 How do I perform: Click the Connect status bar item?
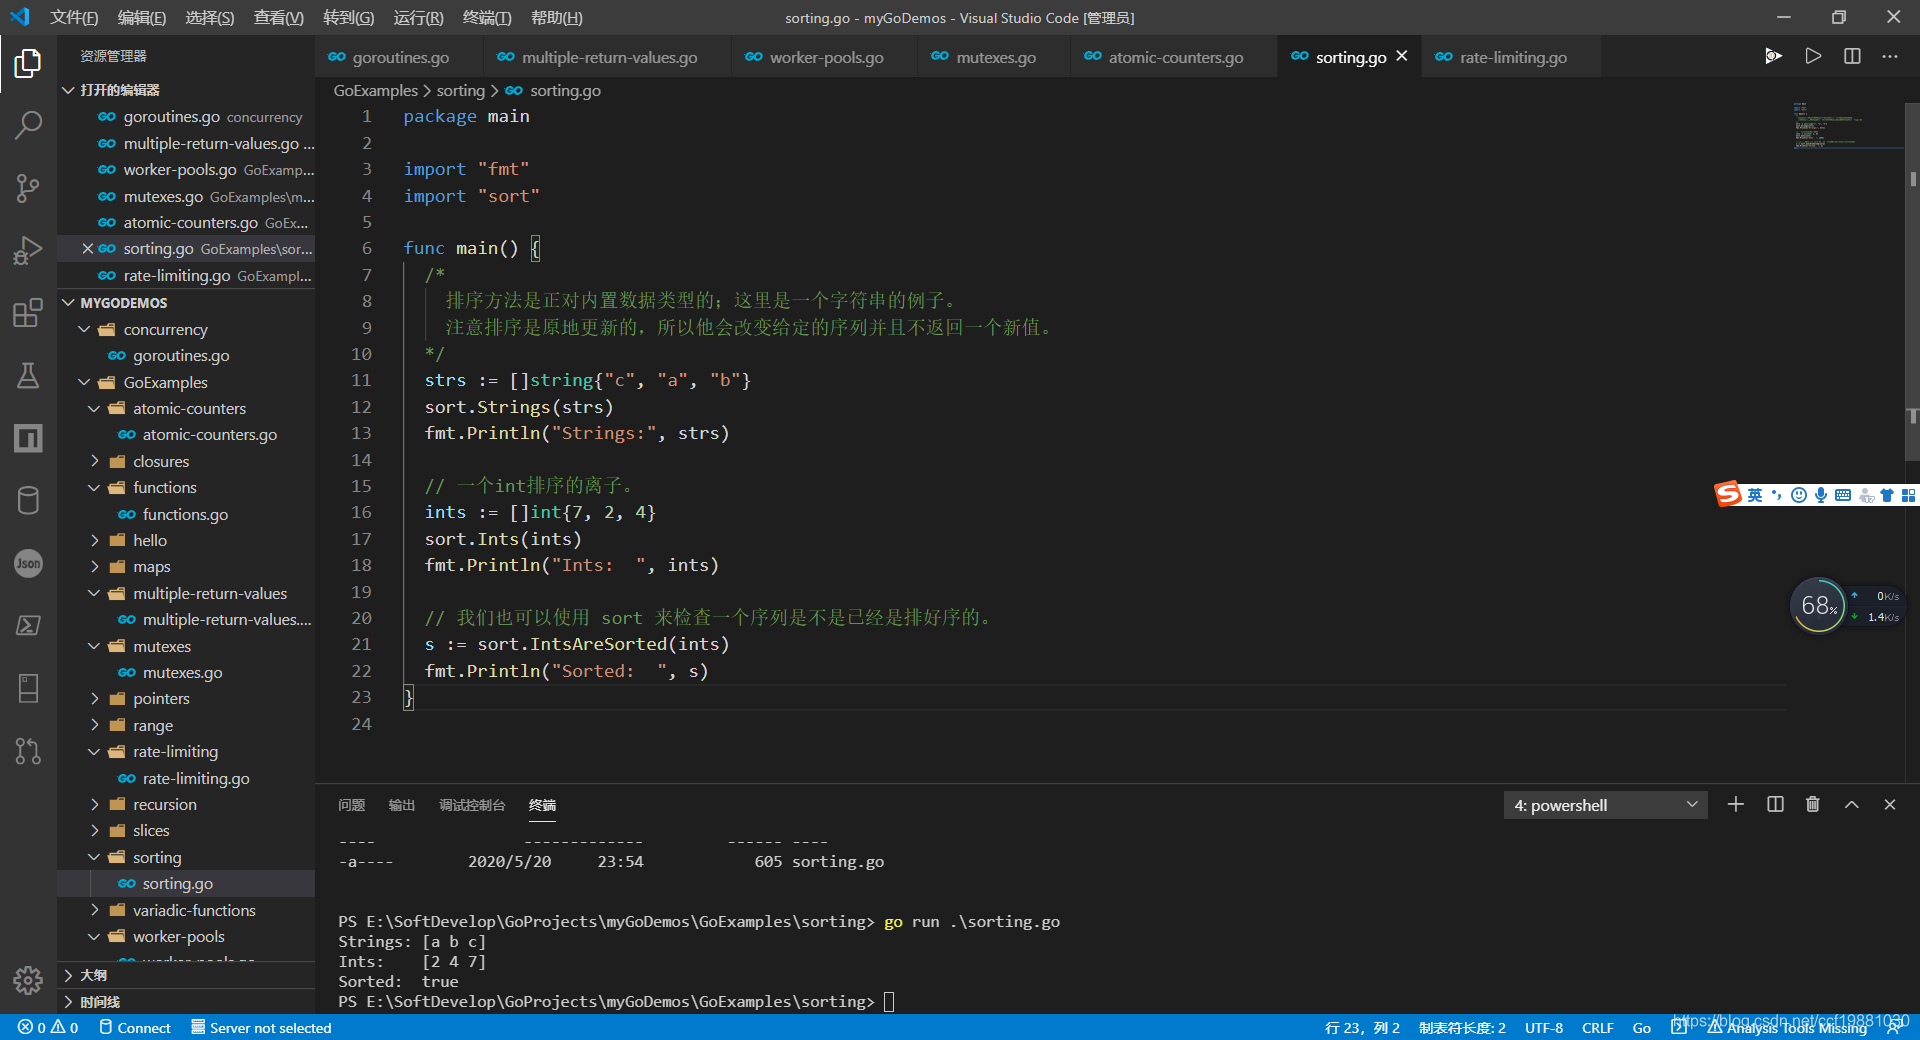click(135, 1027)
